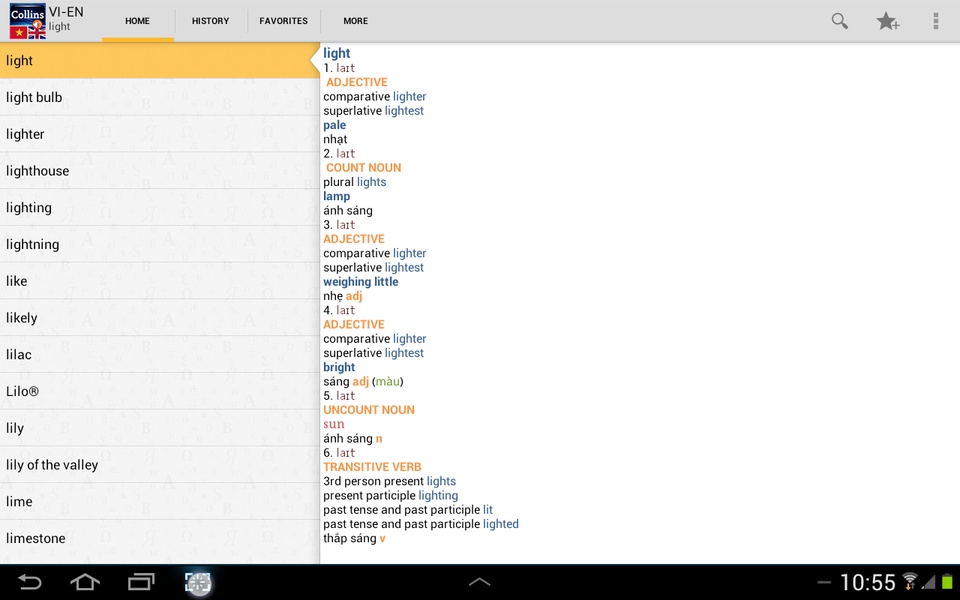This screenshot has width=960, height=600.
Task: Select 'lily of the valley' entry
Action: pyautogui.click(x=159, y=465)
